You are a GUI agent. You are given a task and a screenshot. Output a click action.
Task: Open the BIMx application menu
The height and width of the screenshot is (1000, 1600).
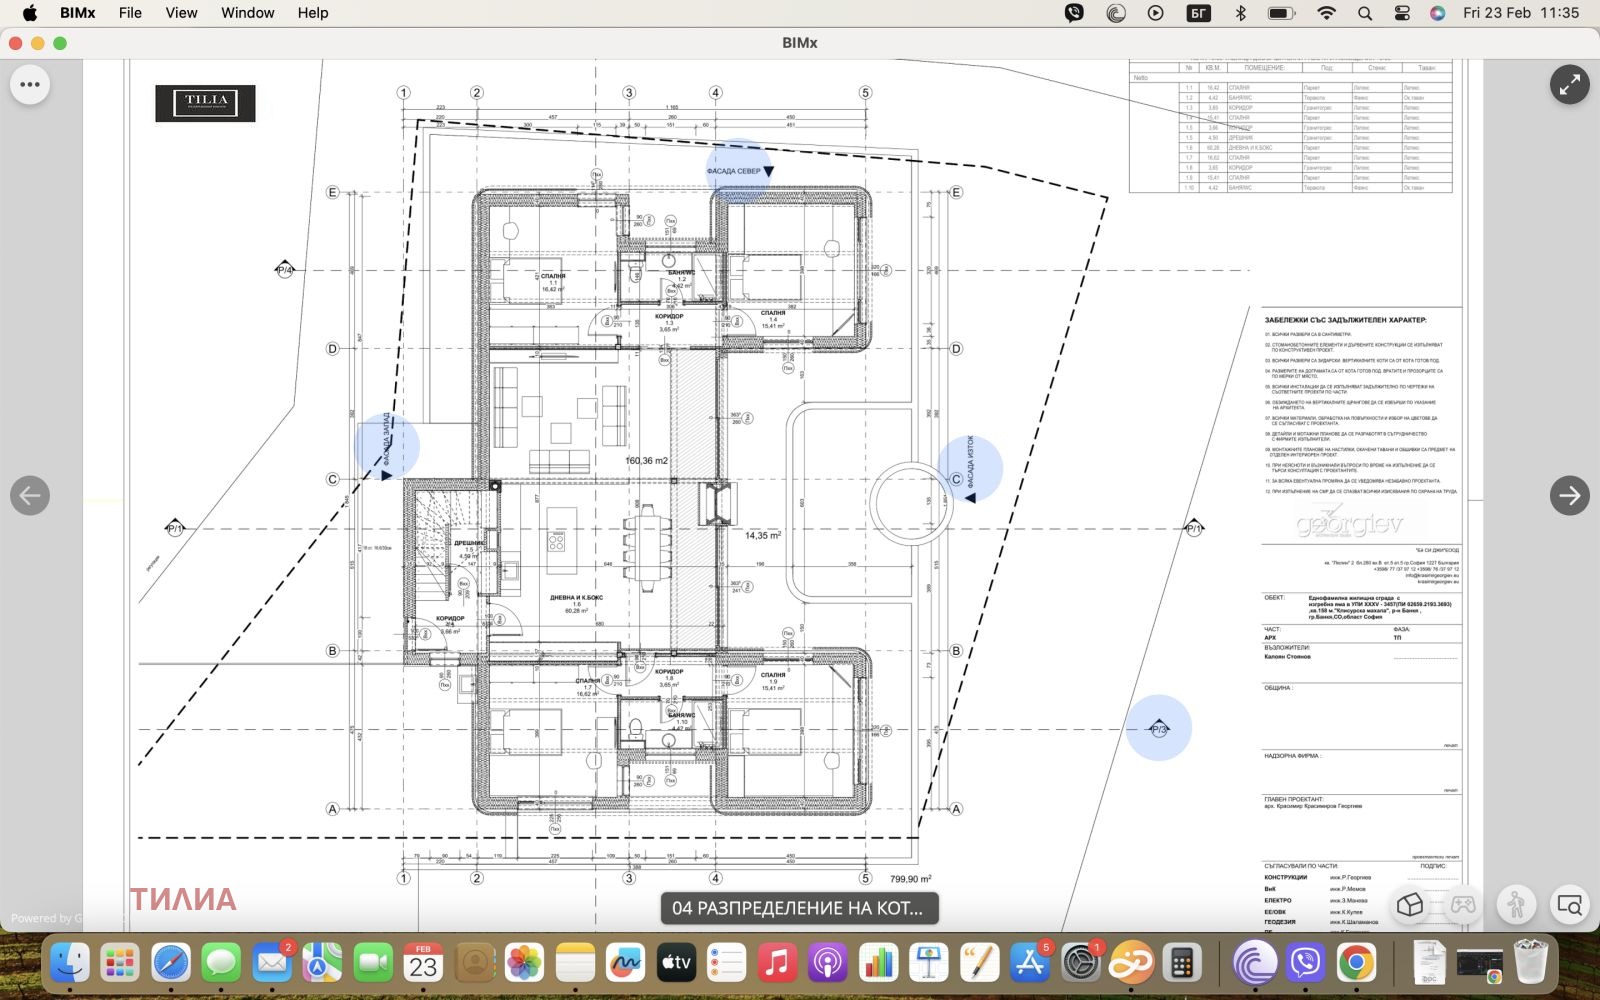point(78,13)
